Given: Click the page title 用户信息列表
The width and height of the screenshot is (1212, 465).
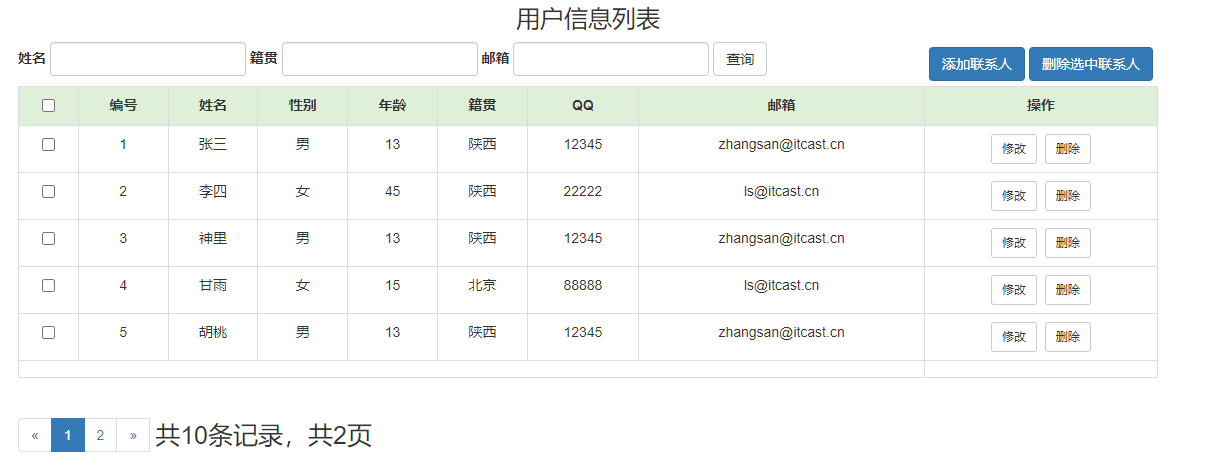Looking at the screenshot, I should point(588,19).
